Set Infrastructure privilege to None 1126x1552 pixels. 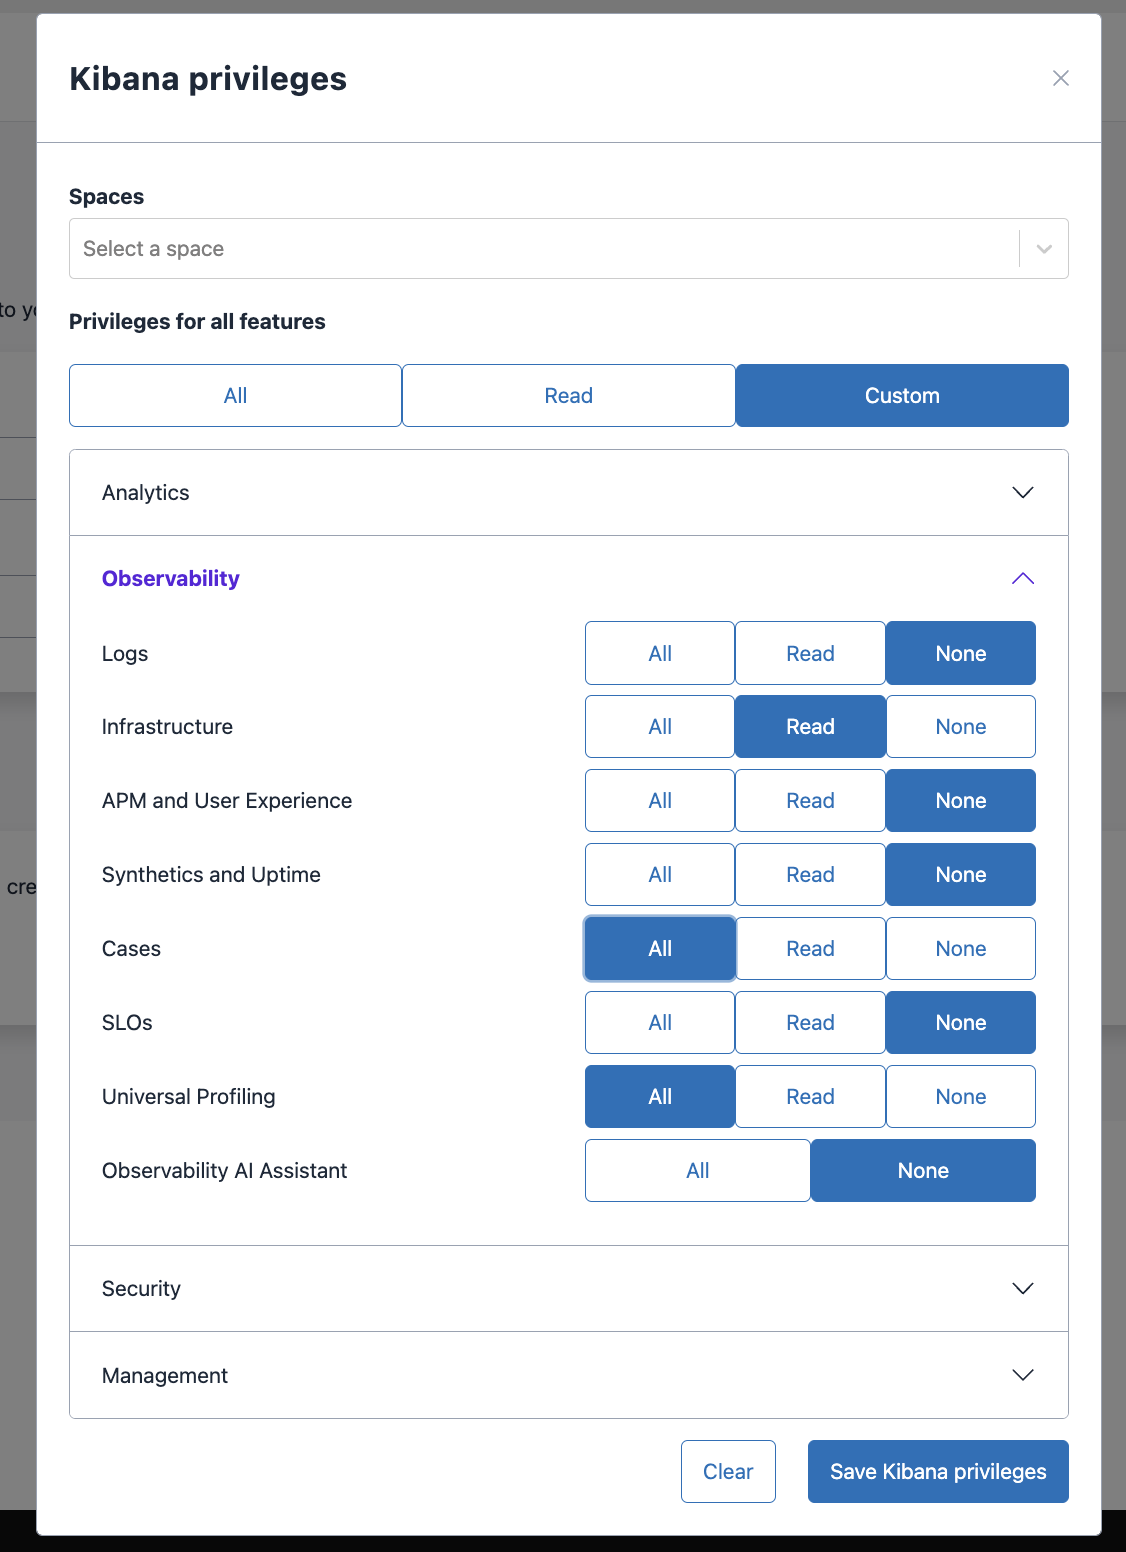point(960,726)
